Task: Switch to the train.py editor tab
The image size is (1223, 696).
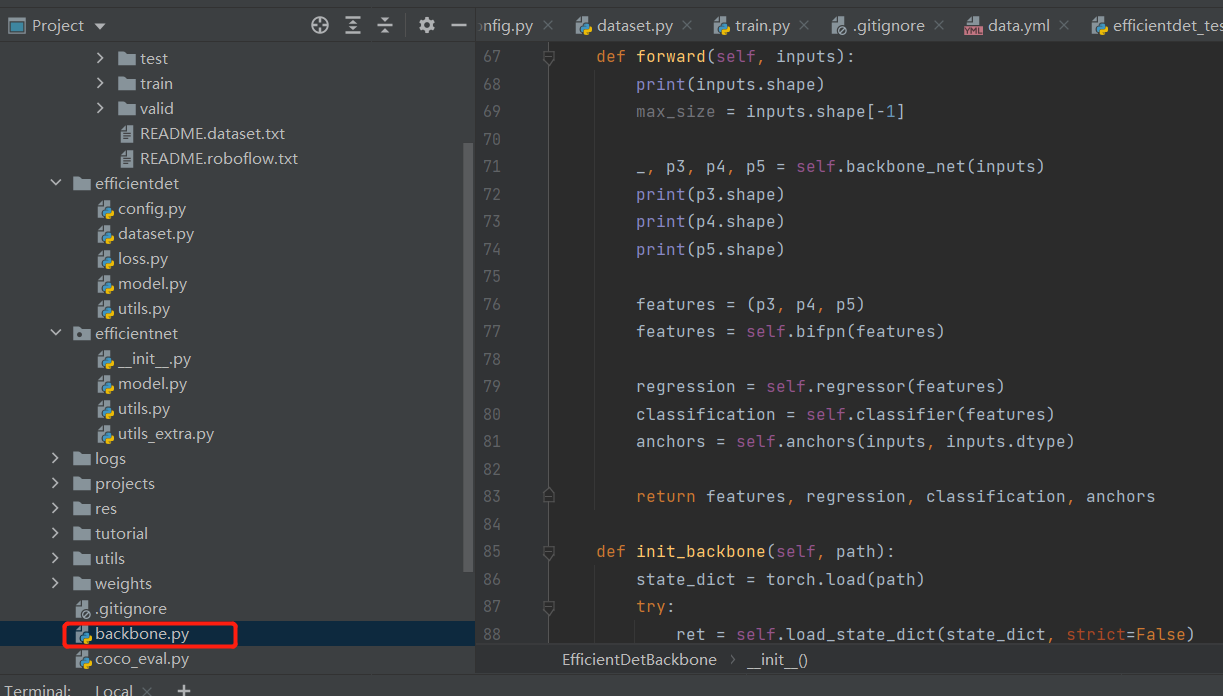Action: pos(762,26)
